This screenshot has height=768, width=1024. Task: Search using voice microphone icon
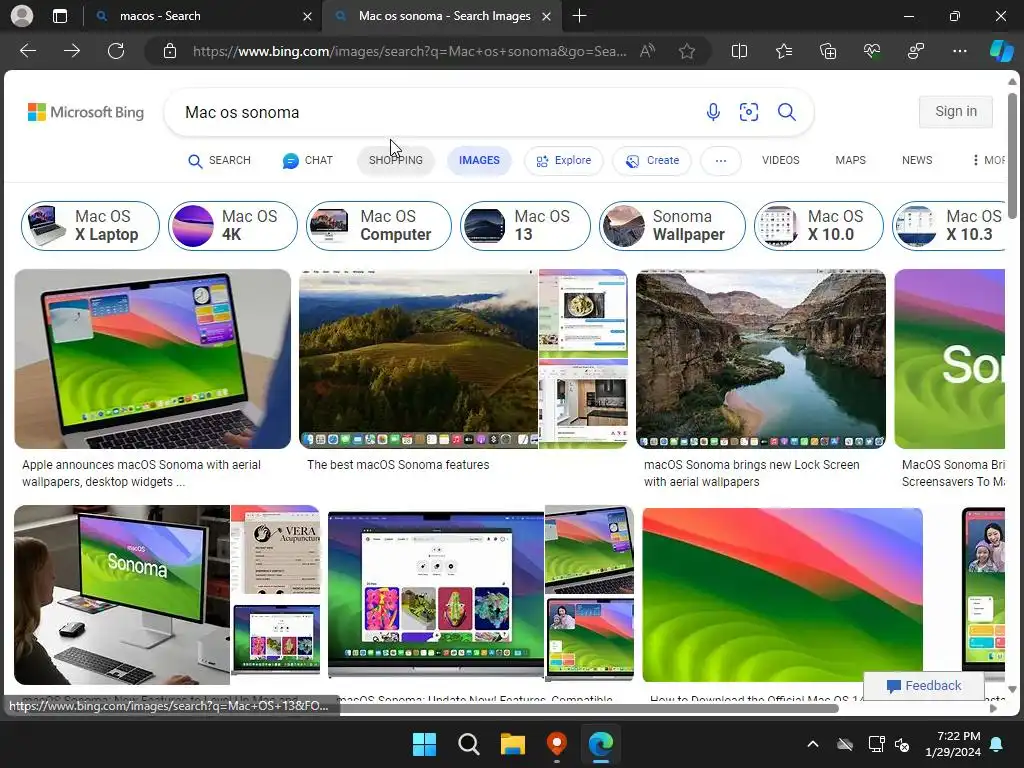pos(713,112)
